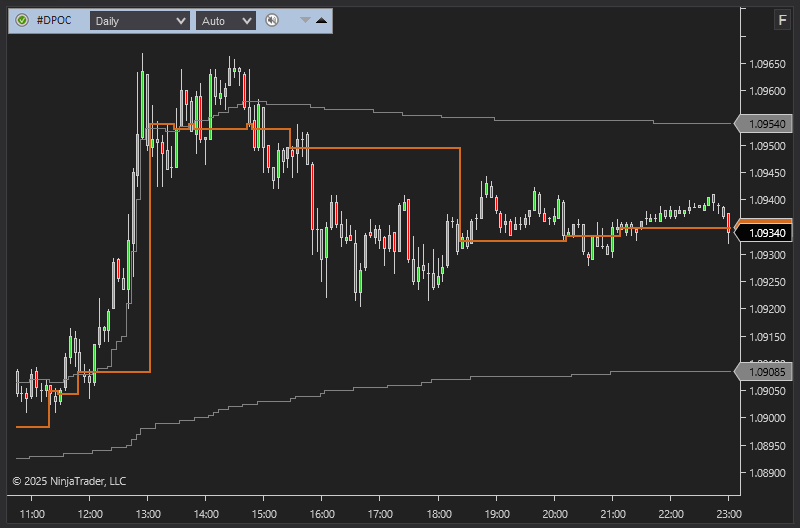Click the 11:00 time axis label
The width and height of the screenshot is (800, 528).
[32, 514]
